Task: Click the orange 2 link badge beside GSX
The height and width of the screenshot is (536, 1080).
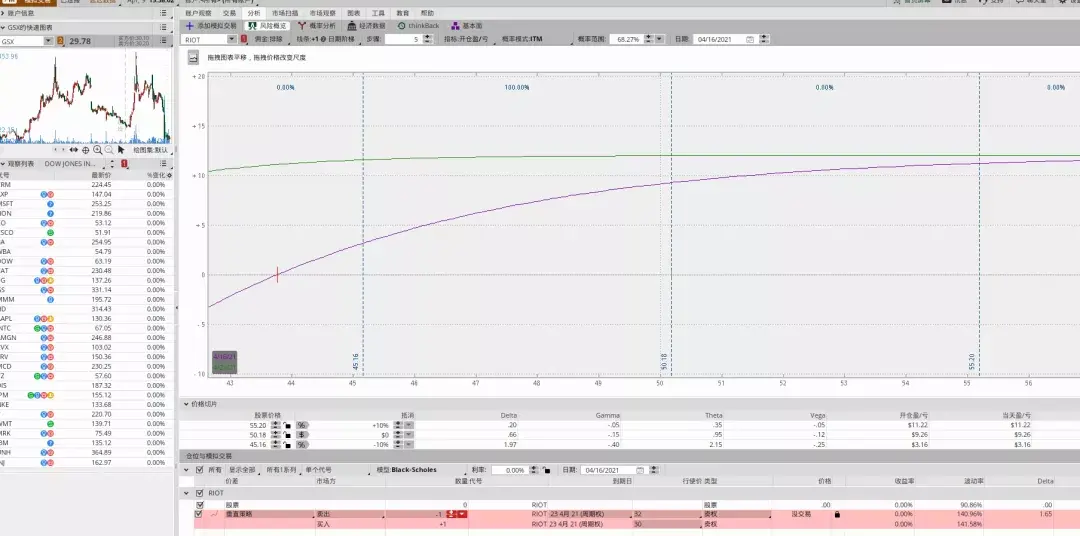Action: click(x=60, y=41)
